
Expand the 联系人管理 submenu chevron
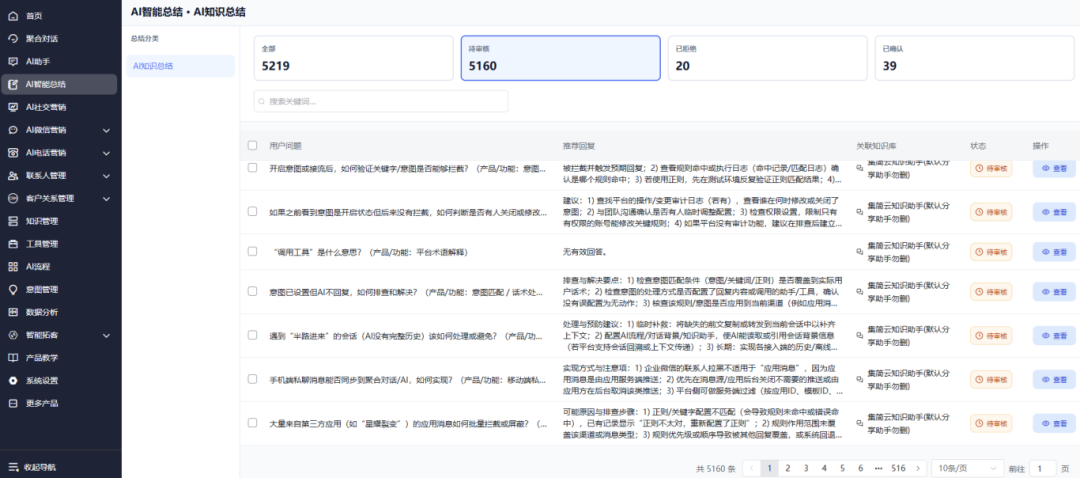tap(106, 176)
